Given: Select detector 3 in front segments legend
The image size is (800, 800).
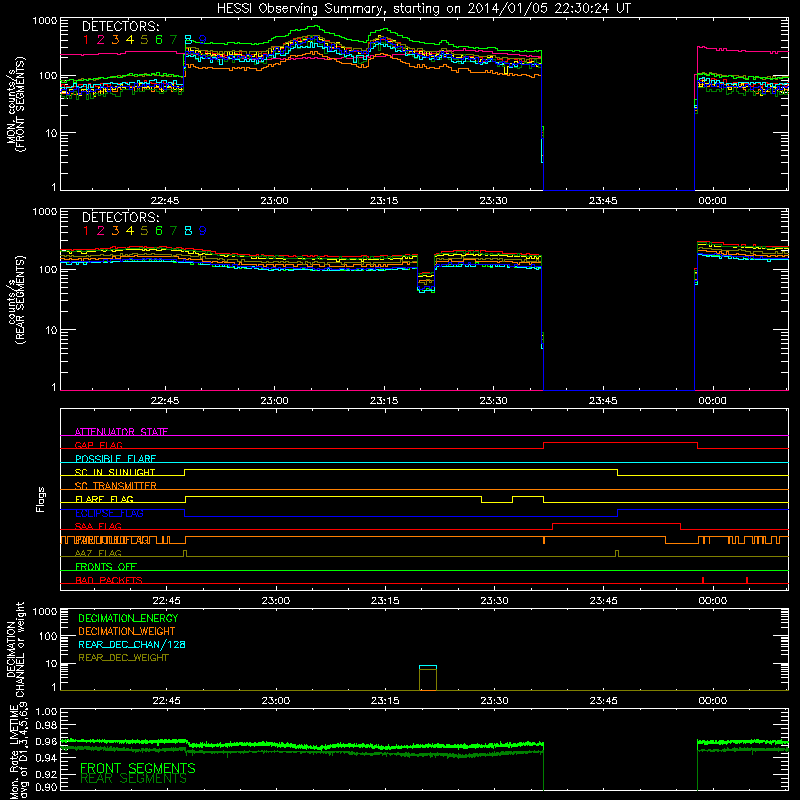Looking at the screenshot, I should click(x=115, y=40).
